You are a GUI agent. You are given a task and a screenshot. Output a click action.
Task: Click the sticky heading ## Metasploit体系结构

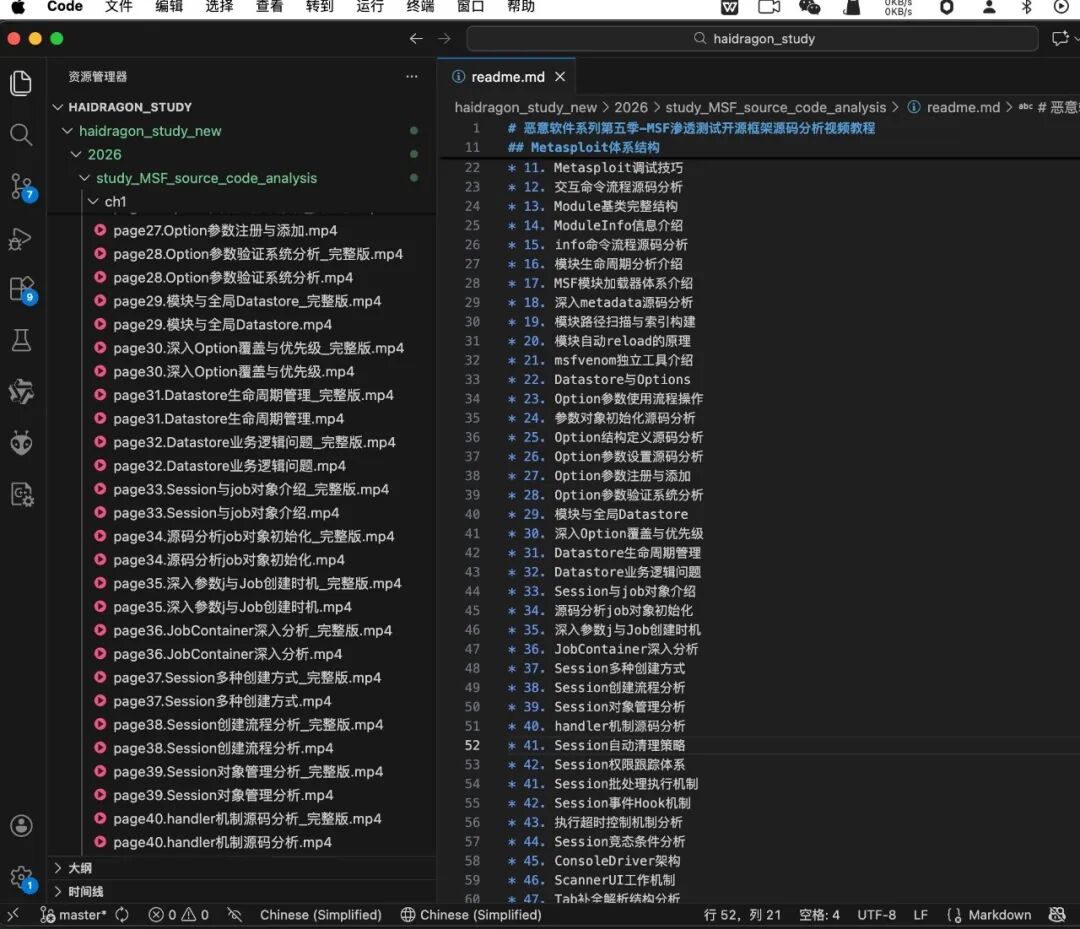click(x=583, y=147)
